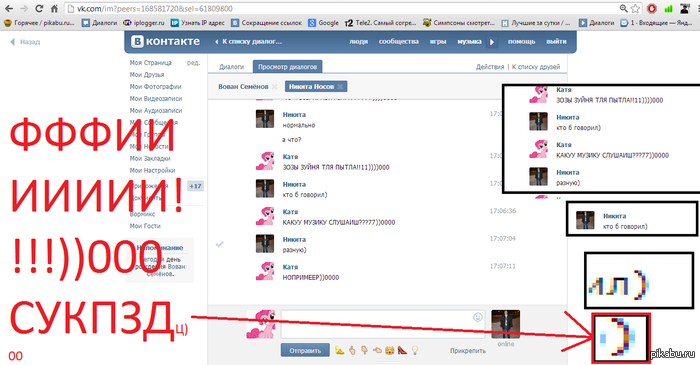Open the smiley emoji picker in message box
The height and width of the screenshot is (365, 700).
pyautogui.click(x=478, y=317)
